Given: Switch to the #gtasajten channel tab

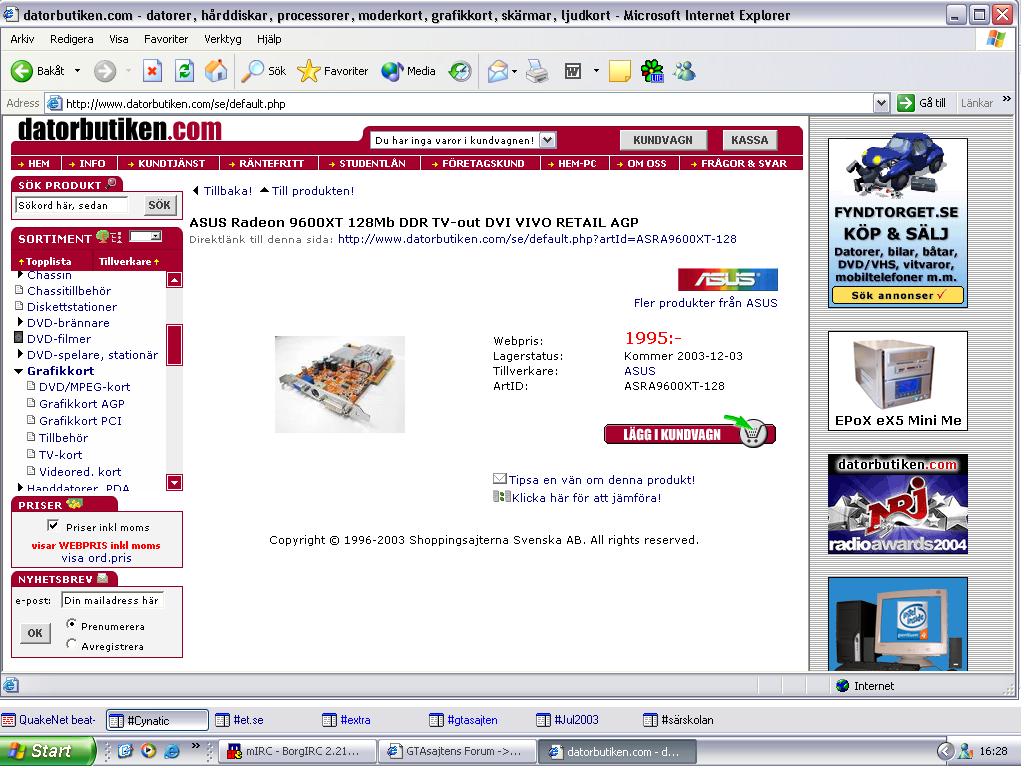Looking at the screenshot, I should tap(464, 720).
